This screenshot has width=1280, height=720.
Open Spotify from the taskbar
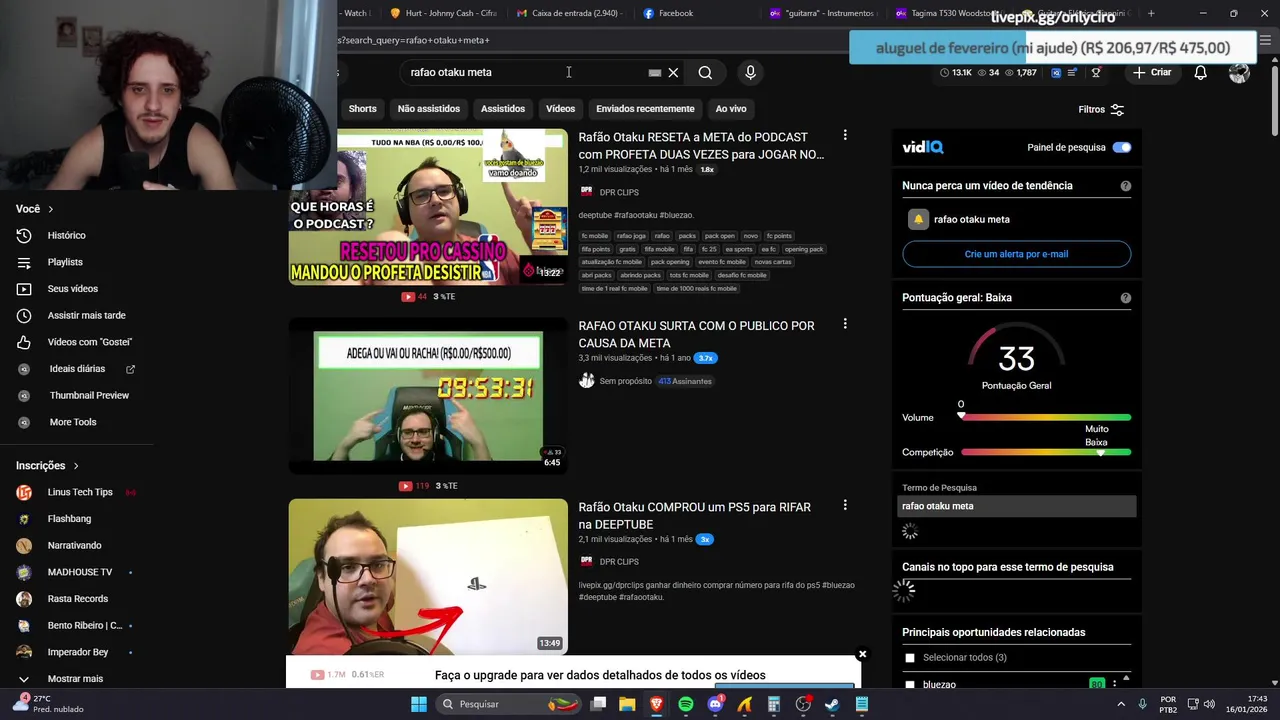685,704
